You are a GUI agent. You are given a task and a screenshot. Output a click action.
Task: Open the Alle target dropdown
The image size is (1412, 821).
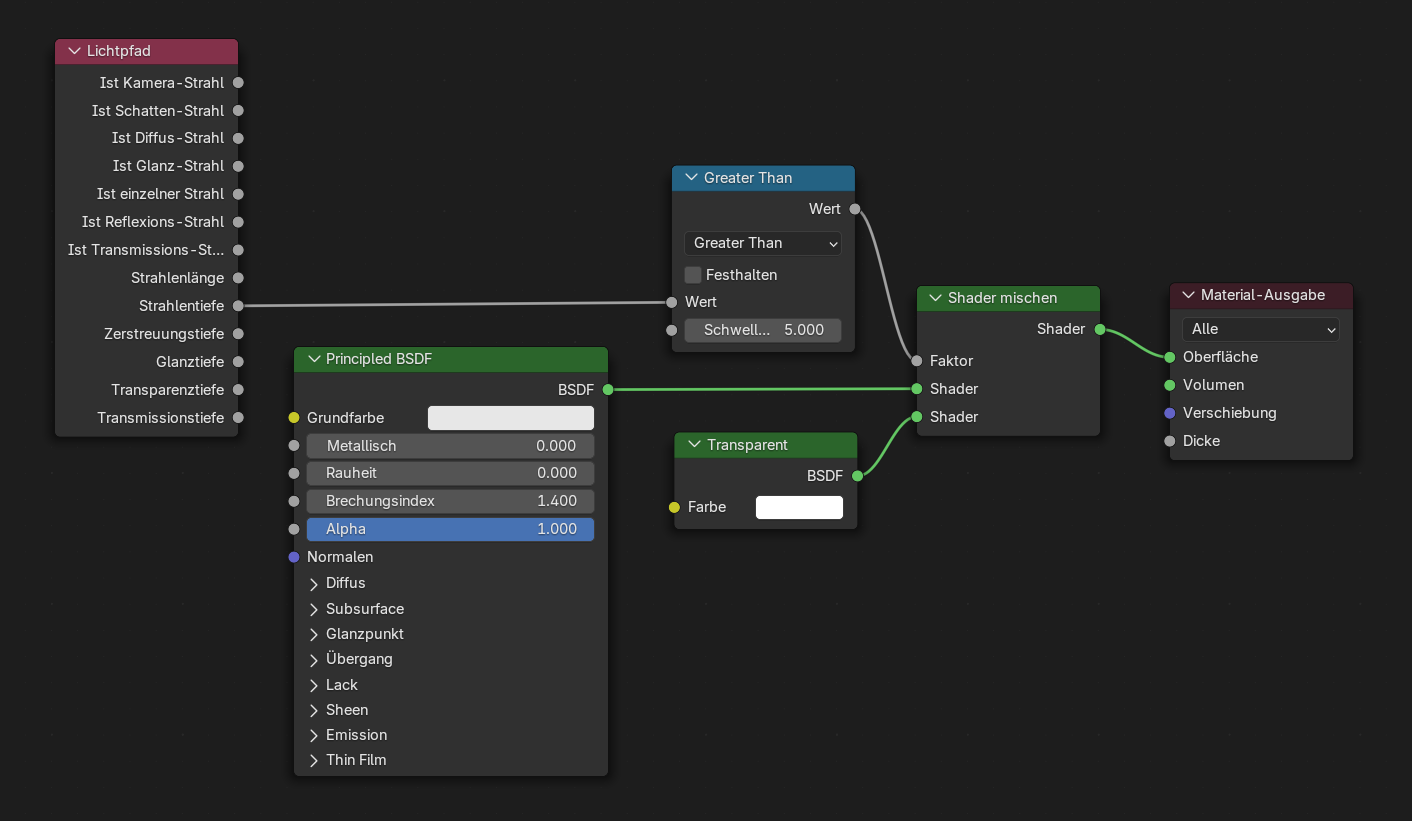1261,329
